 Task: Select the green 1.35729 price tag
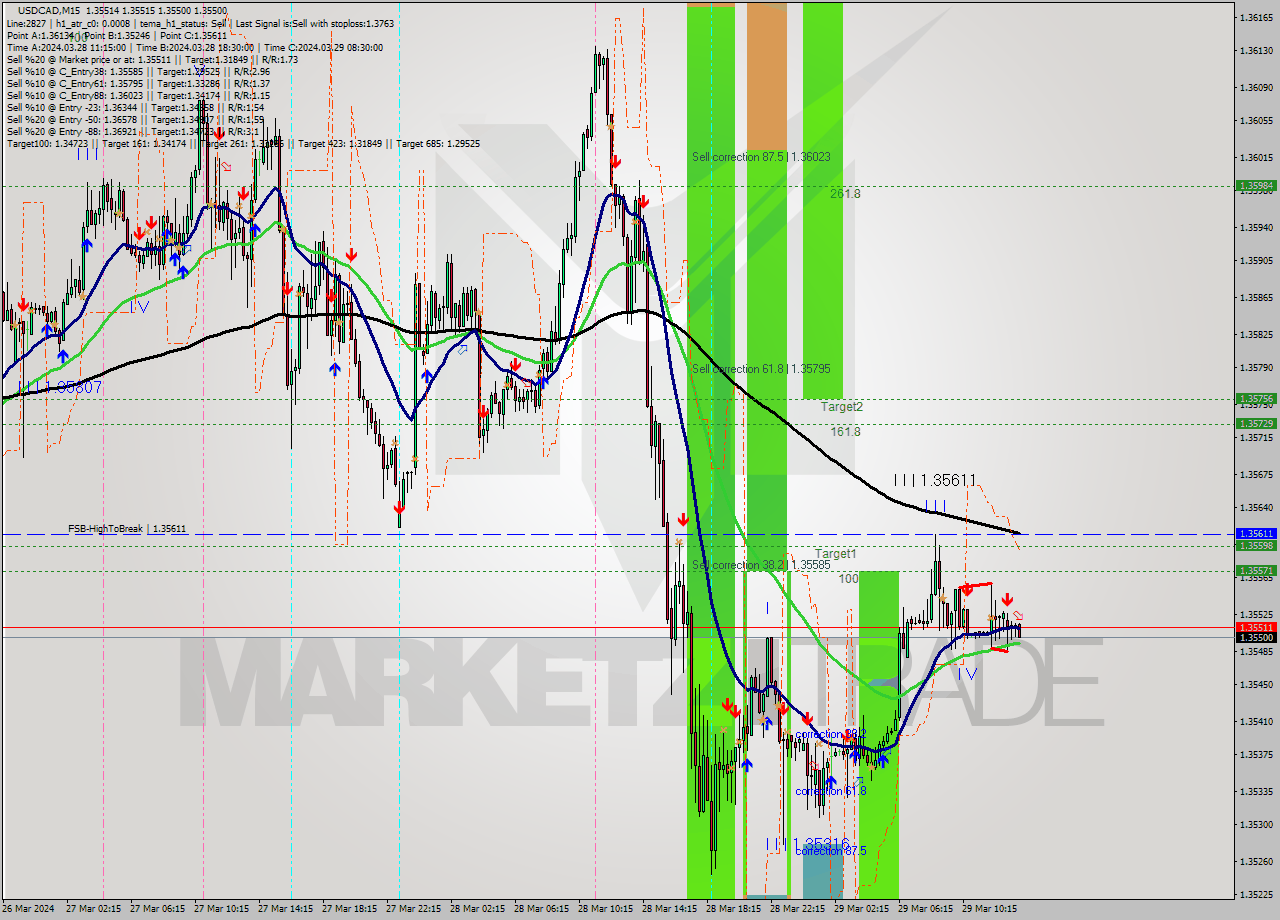[1256, 424]
